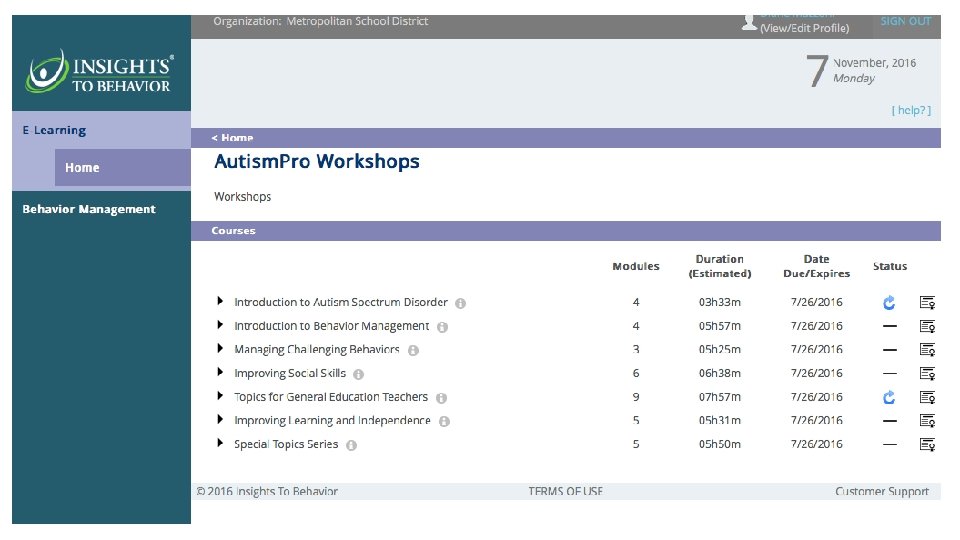Click the user profile avatar icon

click(749, 23)
